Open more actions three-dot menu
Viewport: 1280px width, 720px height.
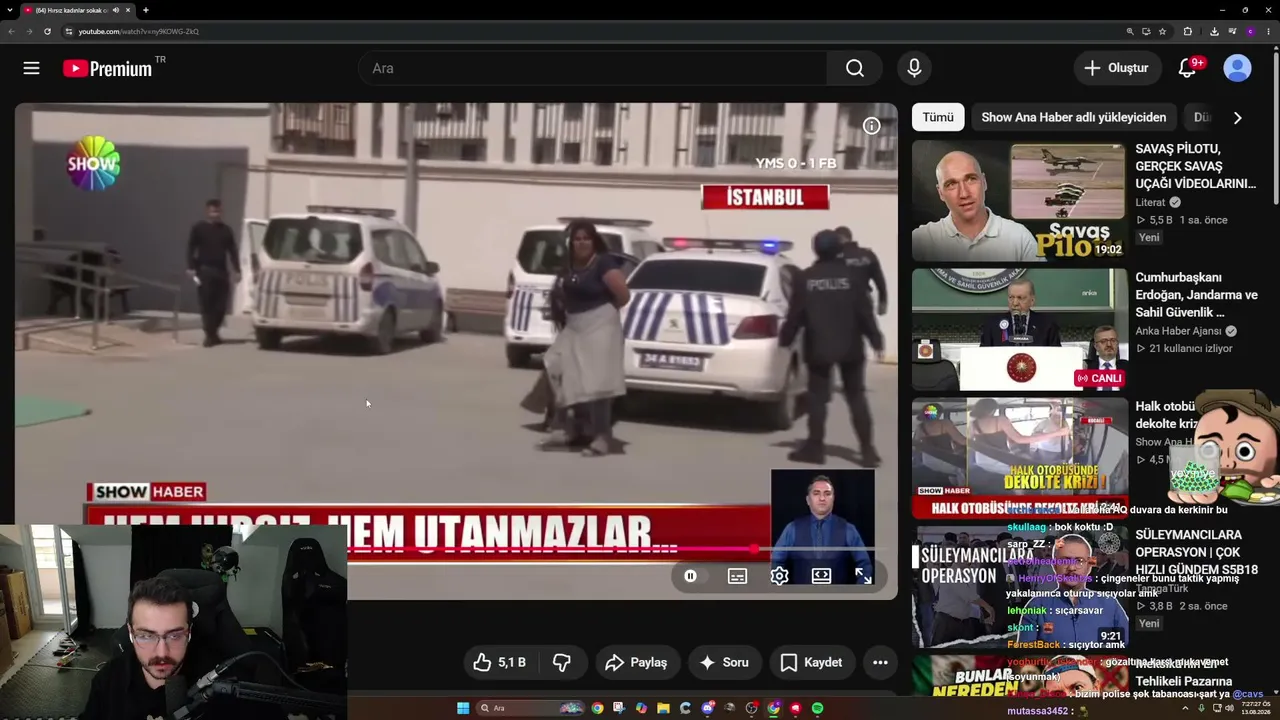pos(880,662)
